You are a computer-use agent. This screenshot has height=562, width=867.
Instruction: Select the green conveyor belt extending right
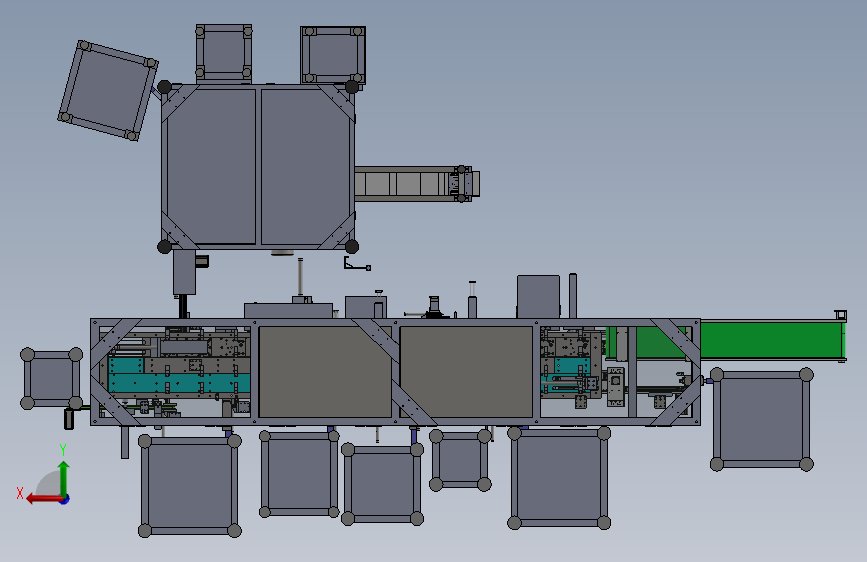point(772,341)
